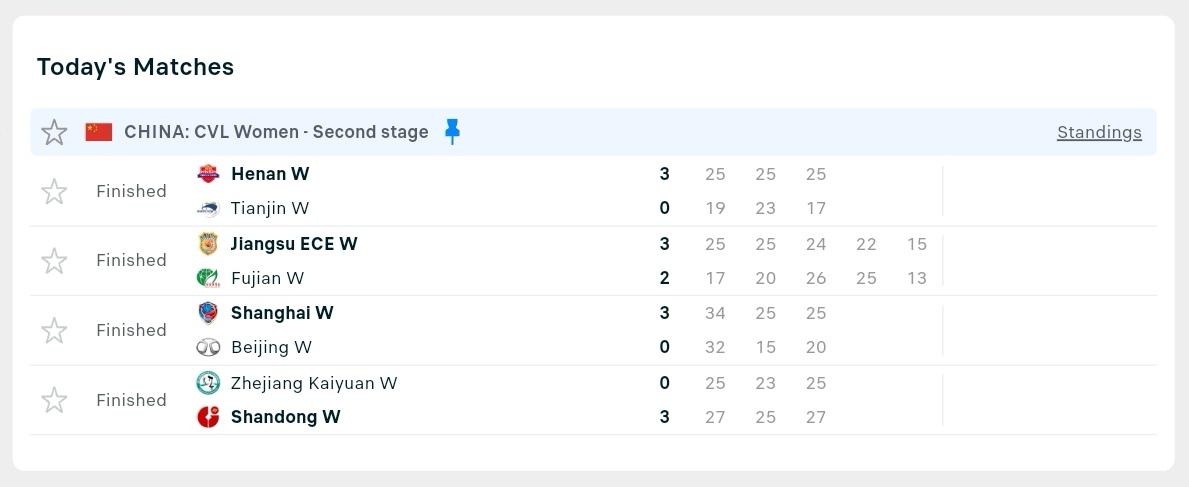
Task: Click the China flag icon
Action: (x=98, y=132)
